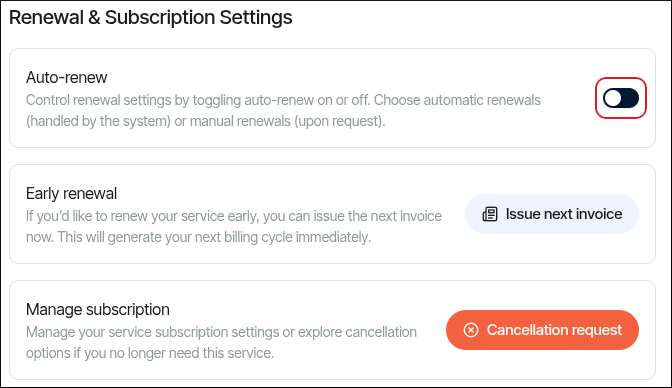Issue the next invoice now
Image resolution: width=672 pixels, height=388 pixels.
[x=552, y=214]
